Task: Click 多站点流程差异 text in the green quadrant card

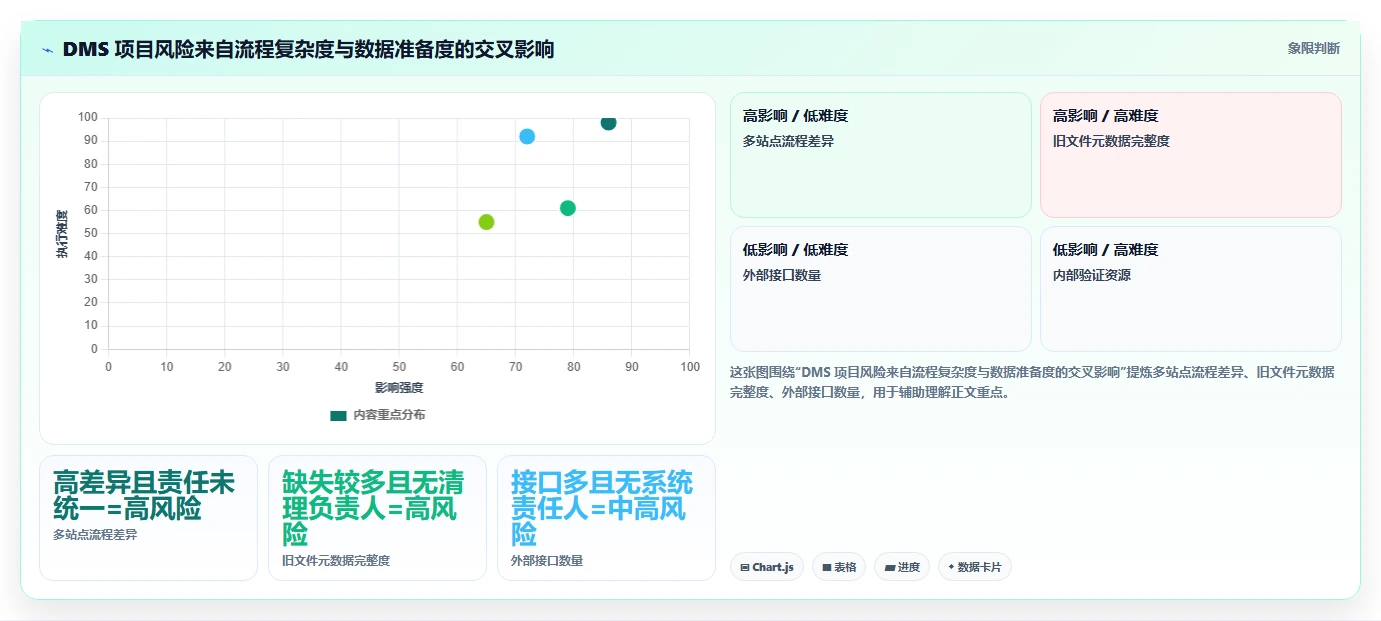Action: (788, 141)
